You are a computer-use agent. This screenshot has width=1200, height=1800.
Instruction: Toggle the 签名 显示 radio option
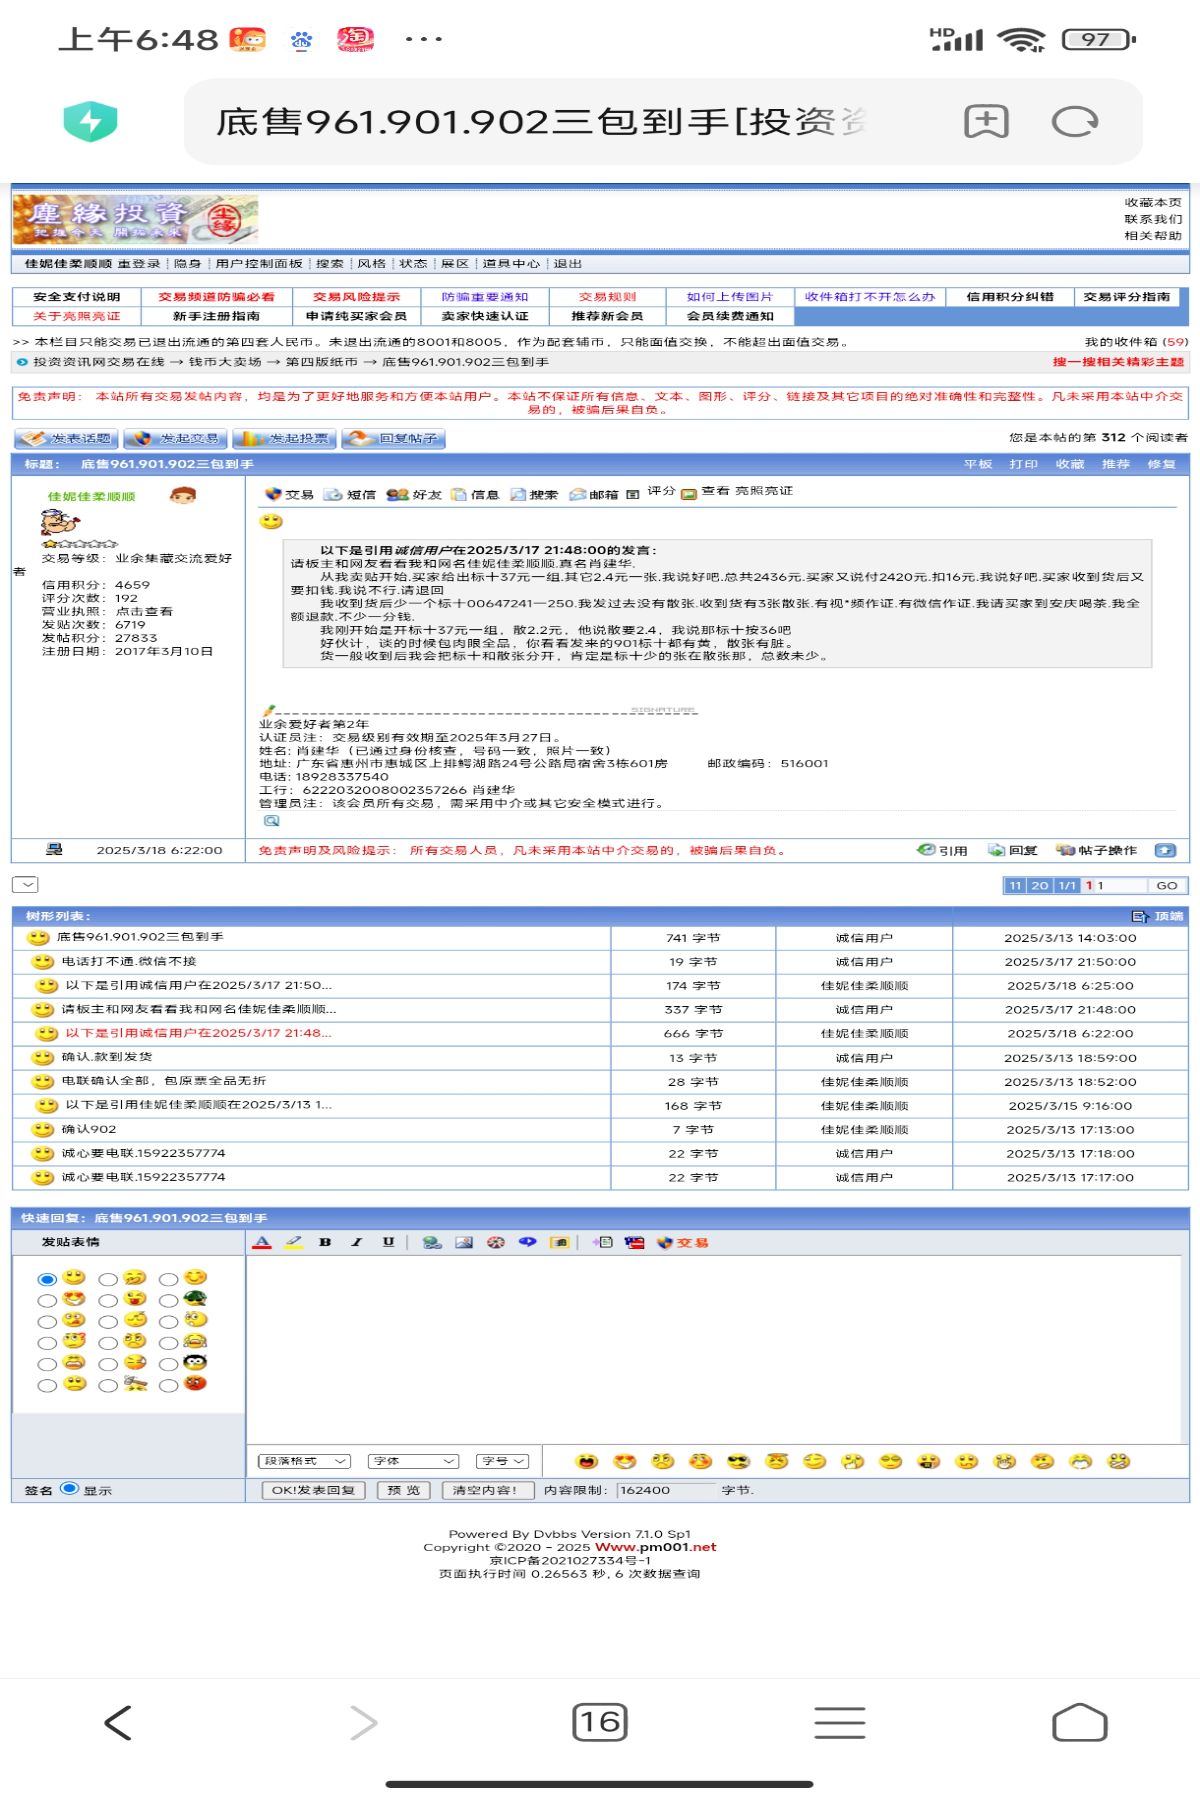tap(69, 1489)
